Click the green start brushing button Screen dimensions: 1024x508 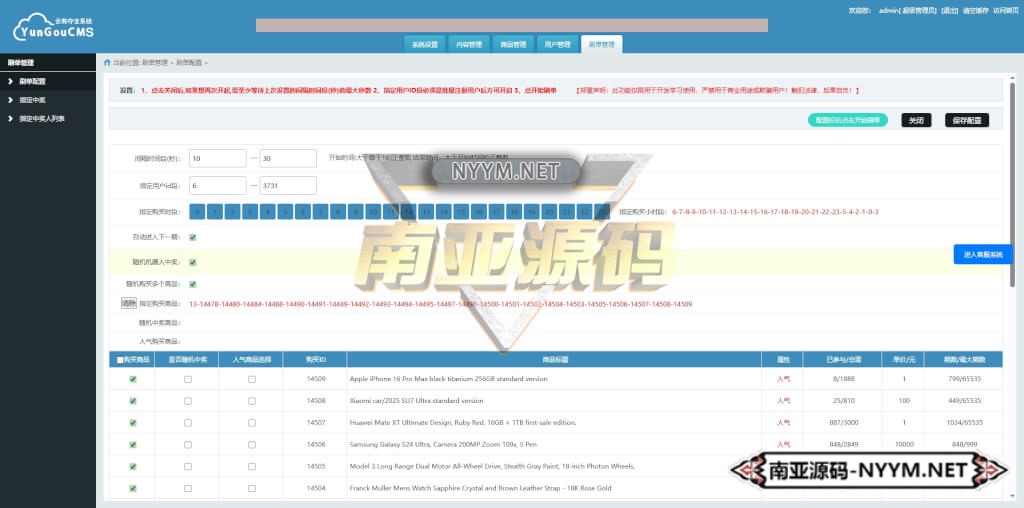pyautogui.click(x=847, y=120)
